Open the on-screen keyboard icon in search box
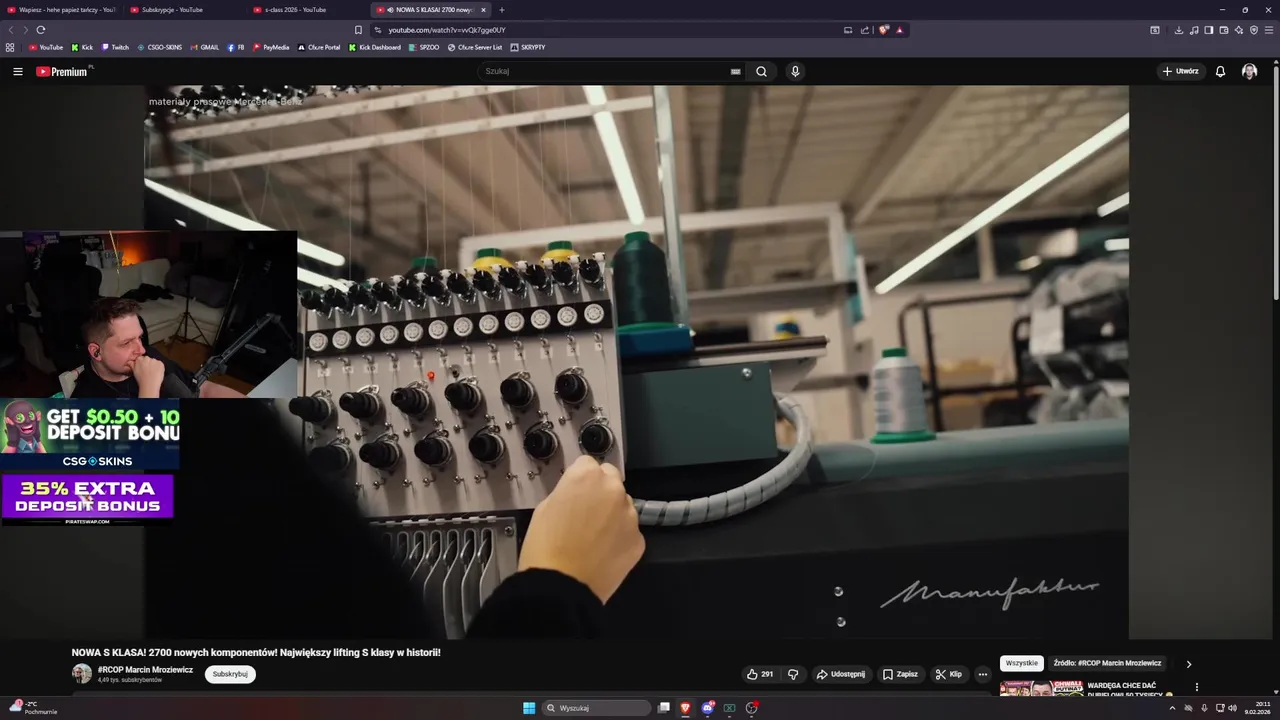Screen dimensions: 1280x720 point(735,71)
